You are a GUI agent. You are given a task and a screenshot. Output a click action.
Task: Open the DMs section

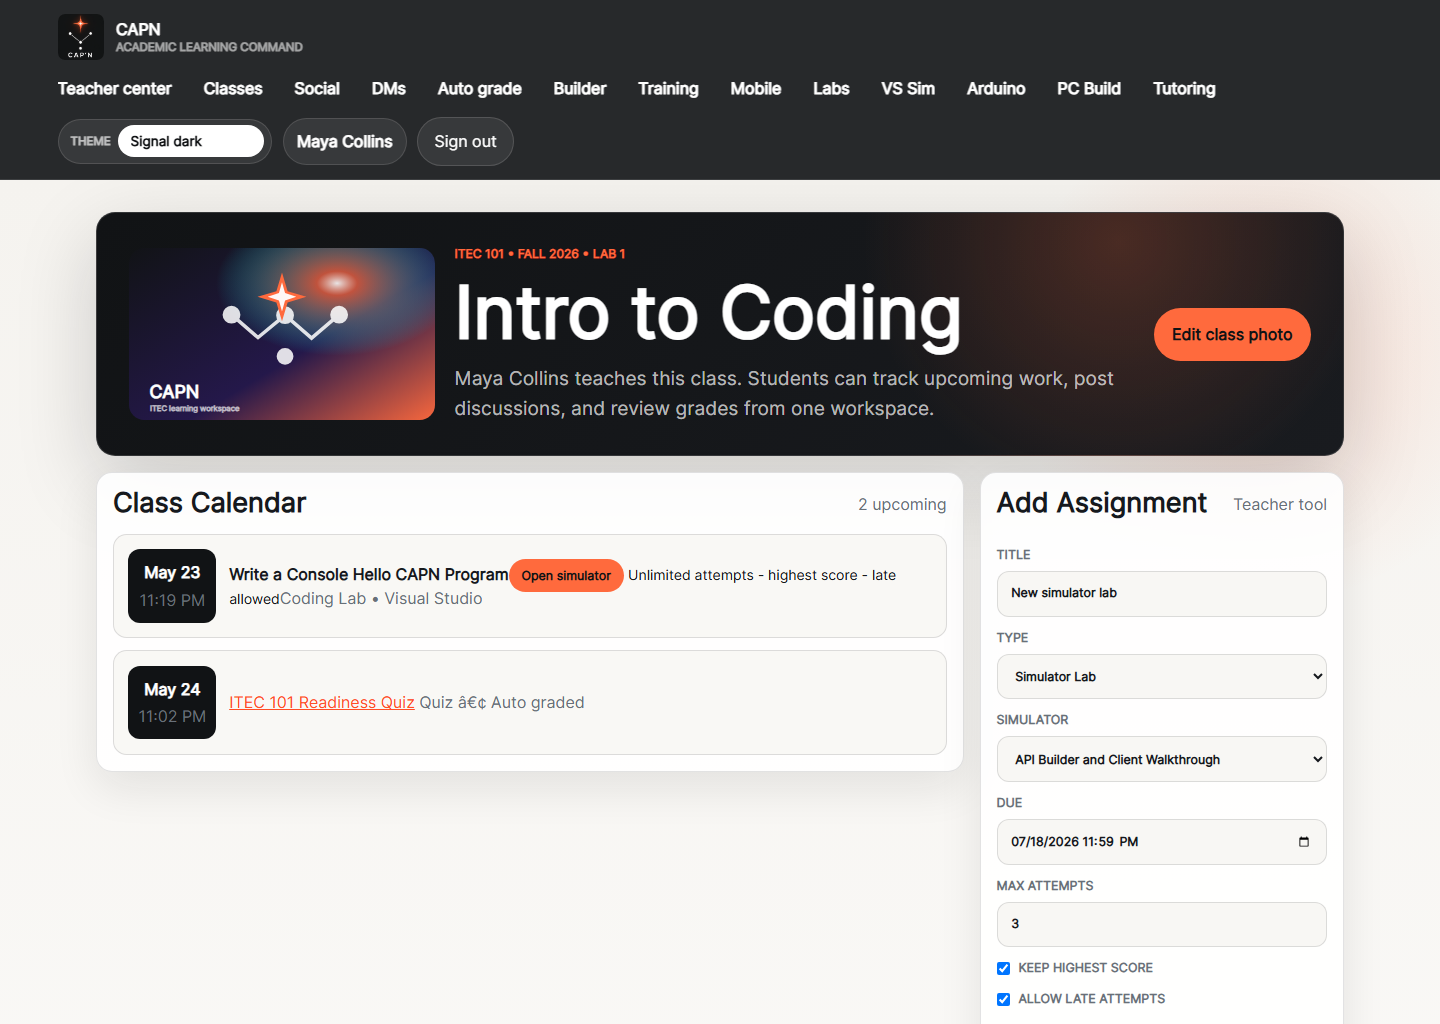[389, 89]
